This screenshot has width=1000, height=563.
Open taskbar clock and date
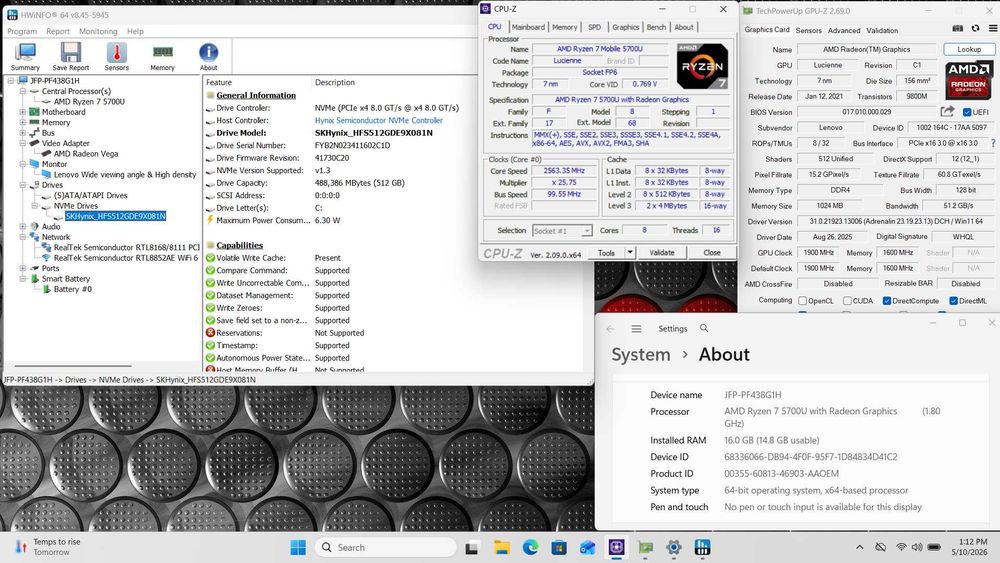tap(971, 547)
